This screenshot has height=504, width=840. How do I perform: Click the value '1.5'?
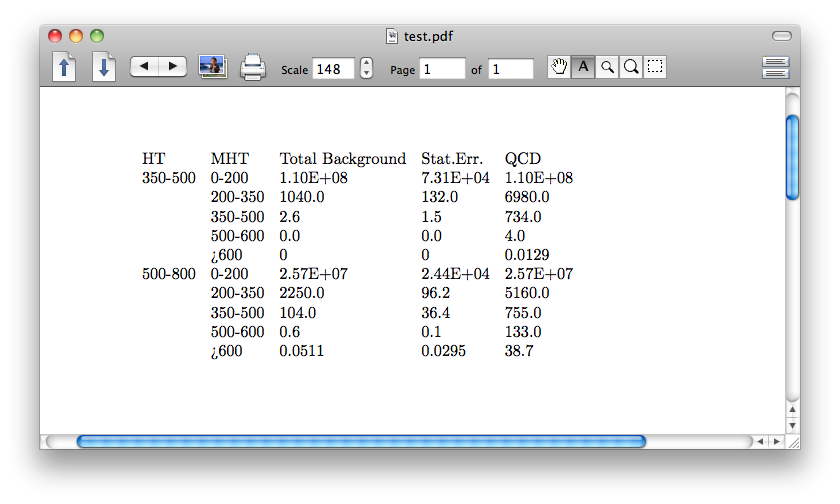431,217
